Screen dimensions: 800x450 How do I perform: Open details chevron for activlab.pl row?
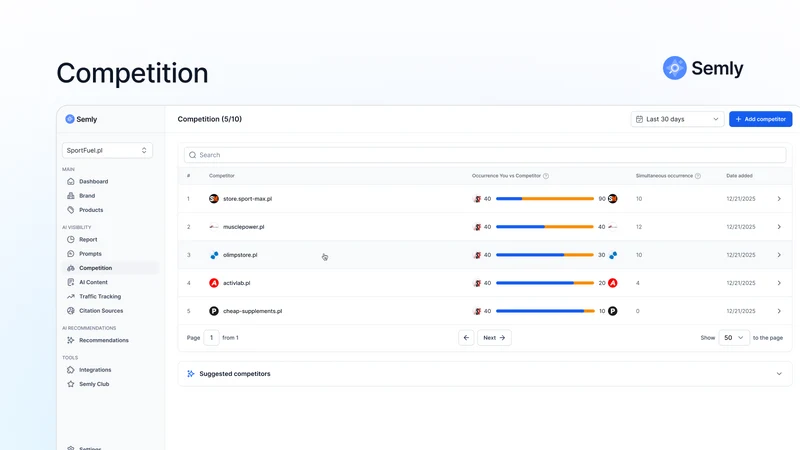tap(779, 283)
